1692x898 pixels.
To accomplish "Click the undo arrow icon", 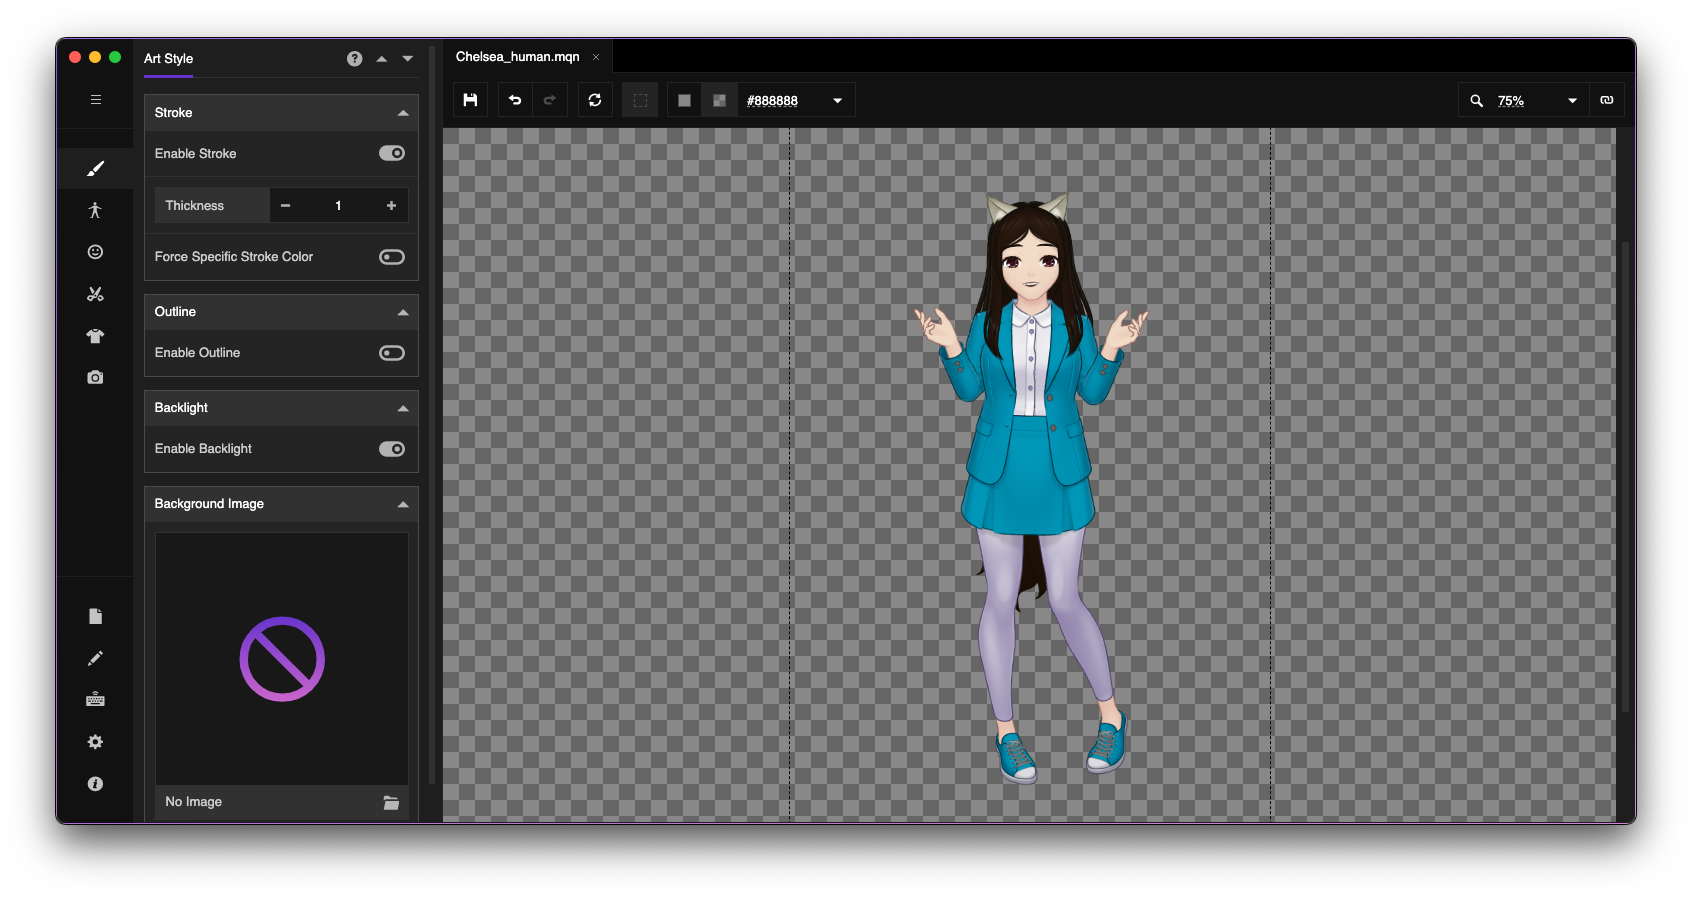I will 515,100.
